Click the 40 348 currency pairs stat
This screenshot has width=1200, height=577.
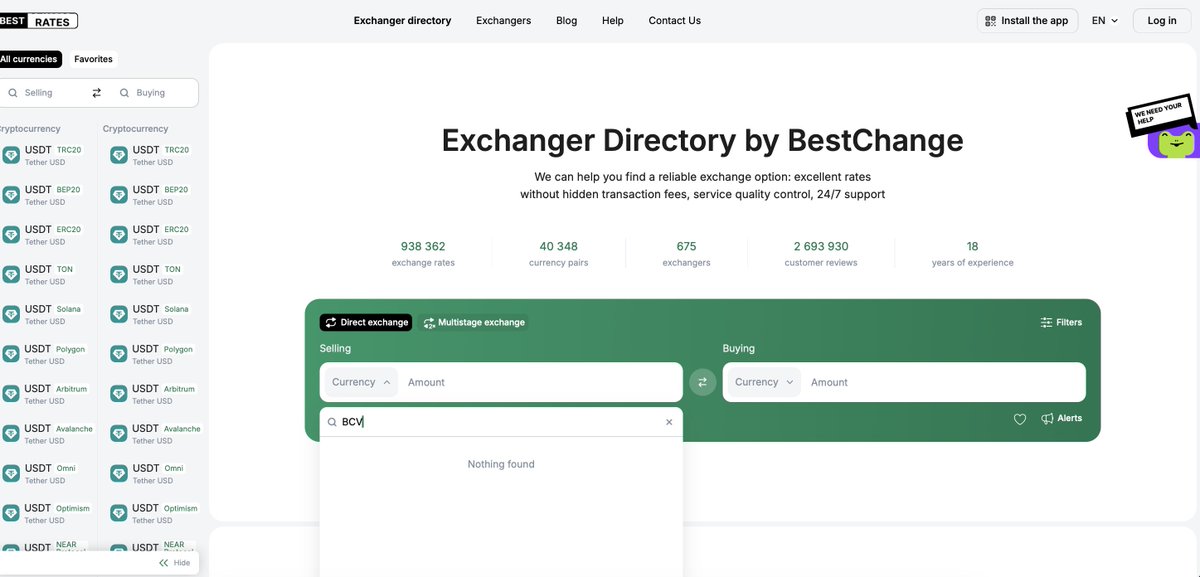click(559, 254)
